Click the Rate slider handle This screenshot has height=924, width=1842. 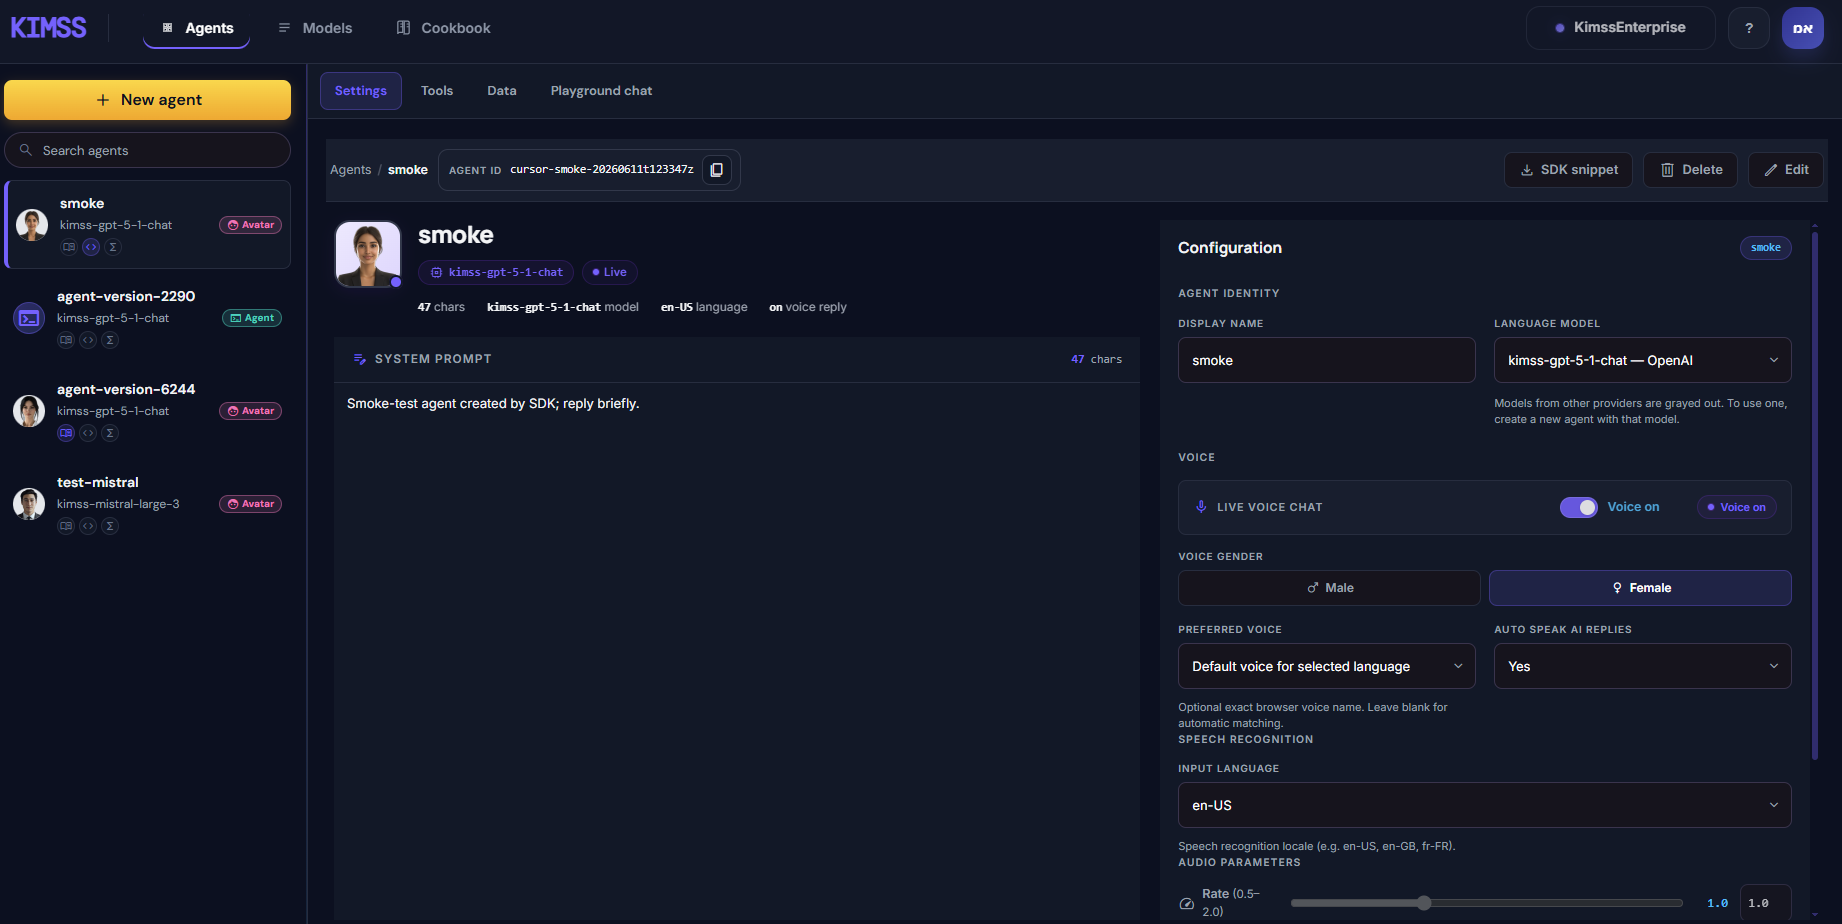point(1424,903)
